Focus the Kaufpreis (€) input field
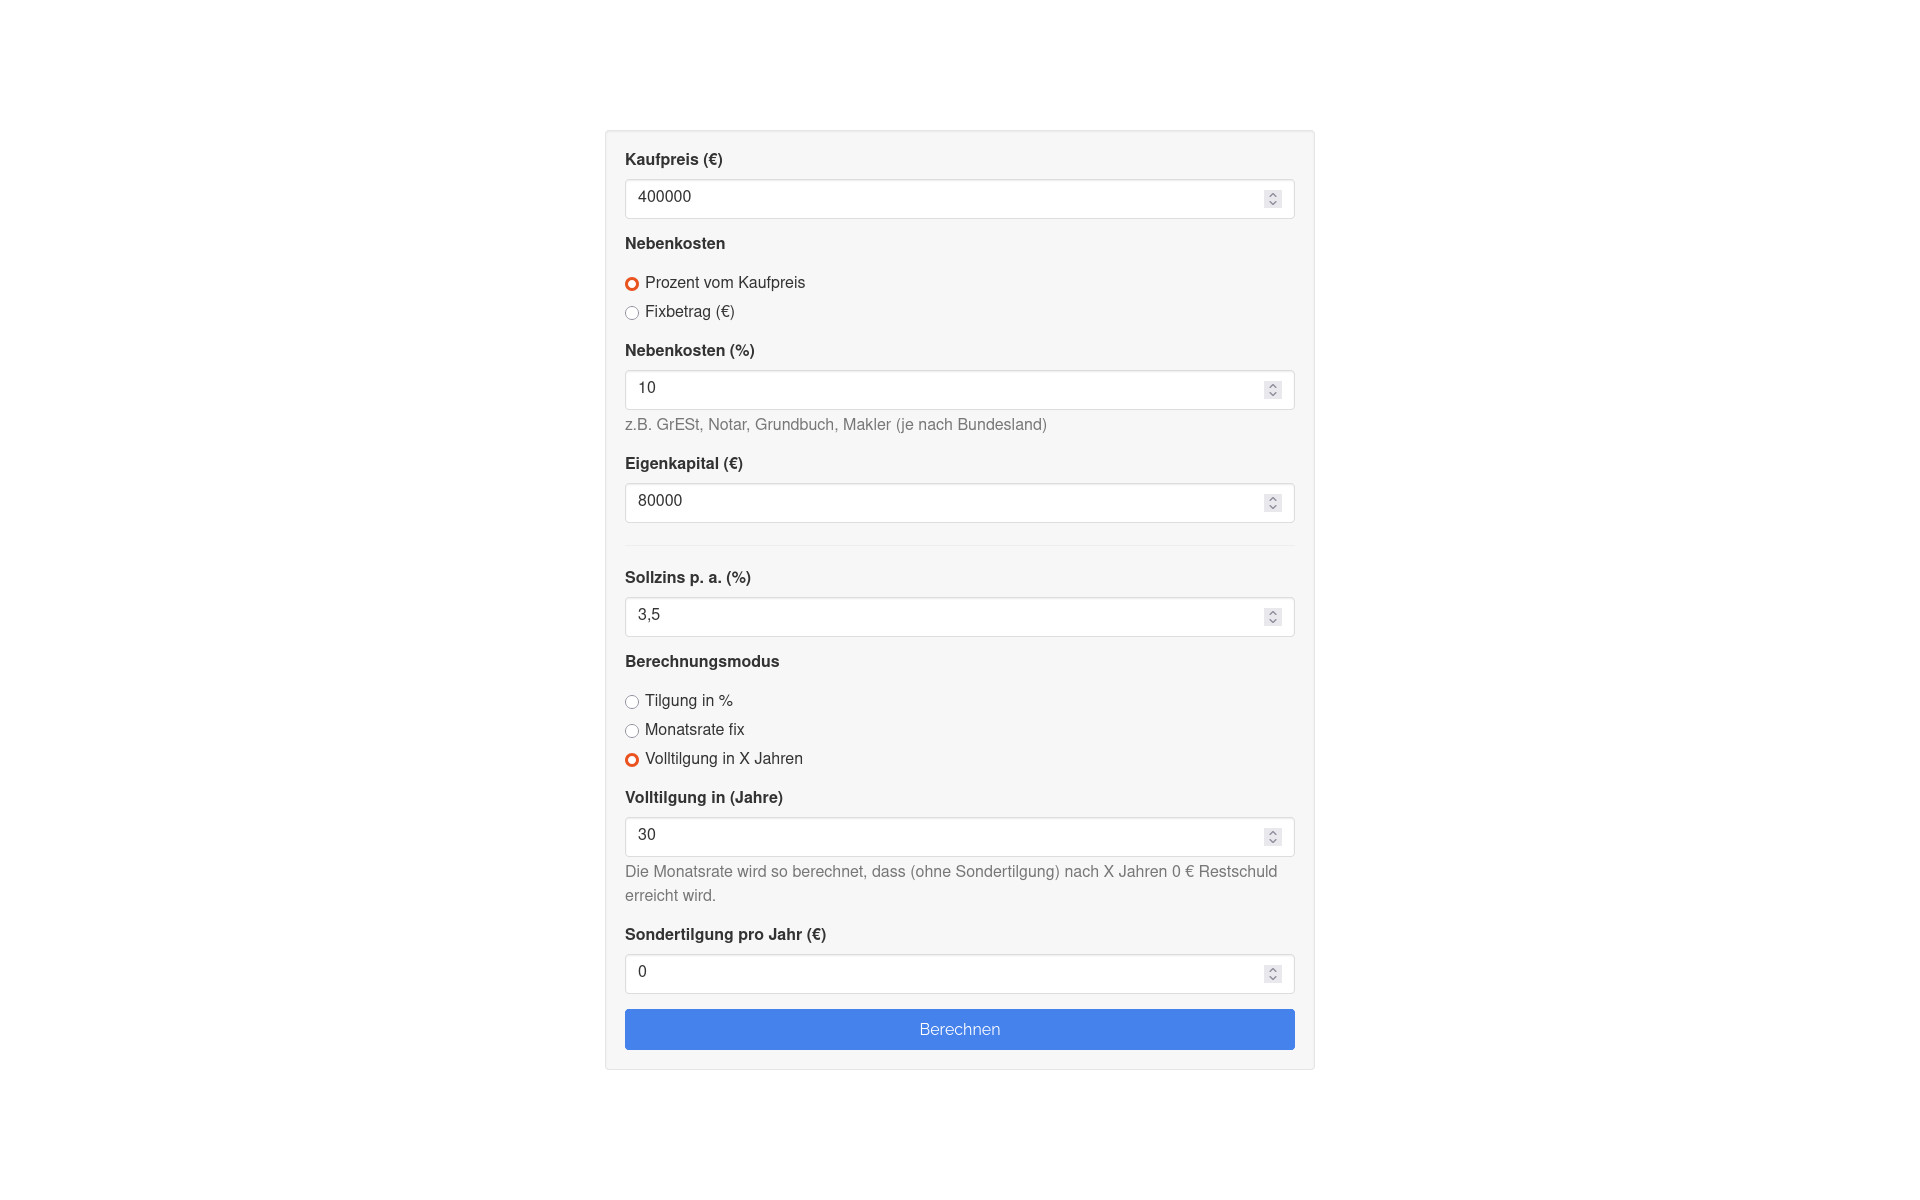 pyautogui.click(x=940, y=199)
